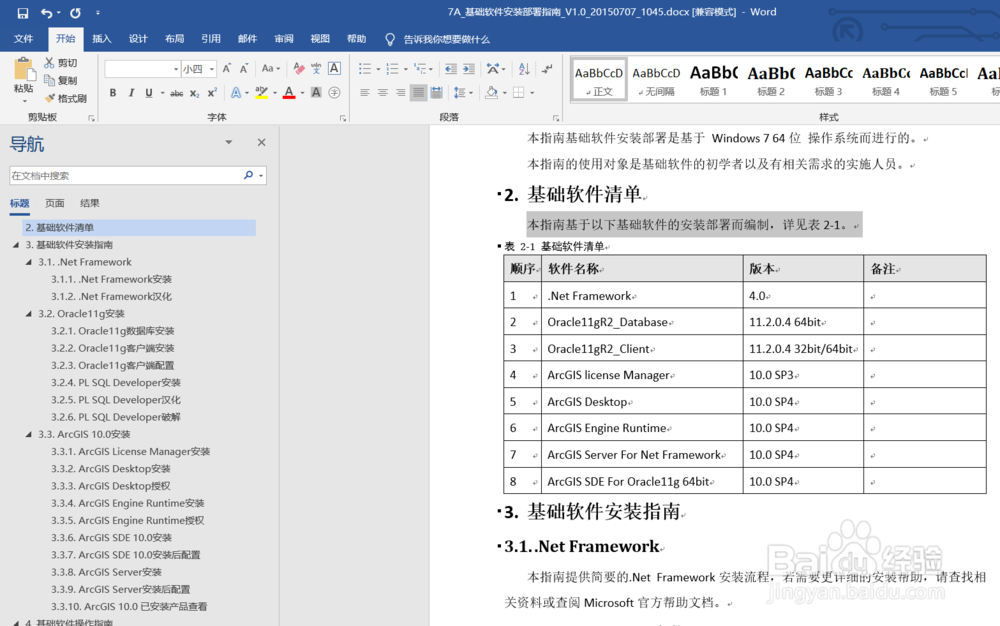Open the change case Aa dropdown
The image size is (1000, 626).
[x=271, y=68]
